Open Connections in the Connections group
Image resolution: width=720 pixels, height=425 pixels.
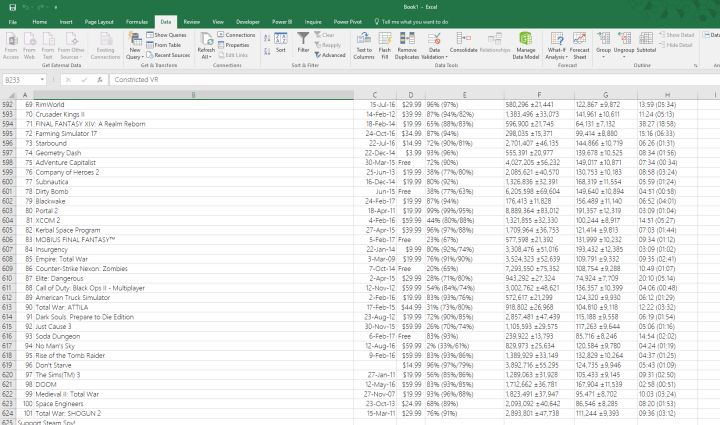pos(236,35)
